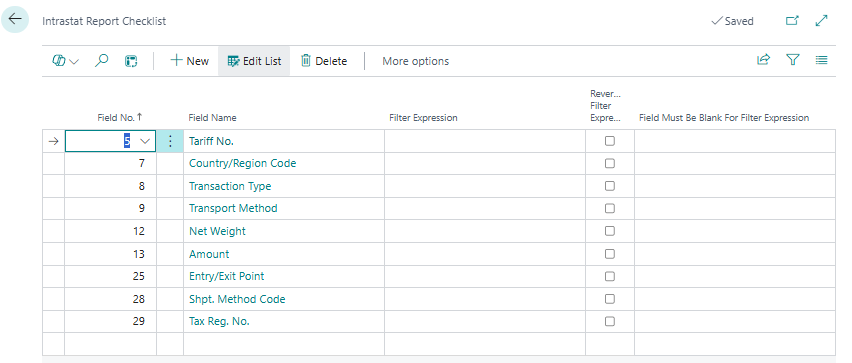Click the Saved status indicator

pos(732,21)
